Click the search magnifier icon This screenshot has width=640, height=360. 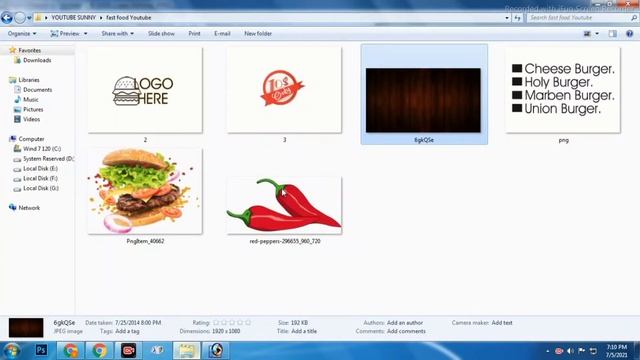coord(634,18)
